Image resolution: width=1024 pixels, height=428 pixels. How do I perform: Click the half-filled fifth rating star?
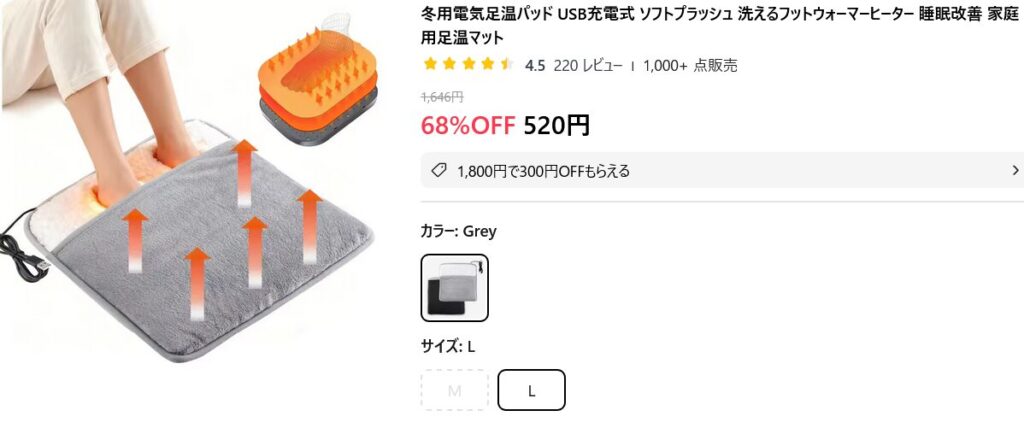pos(507,65)
